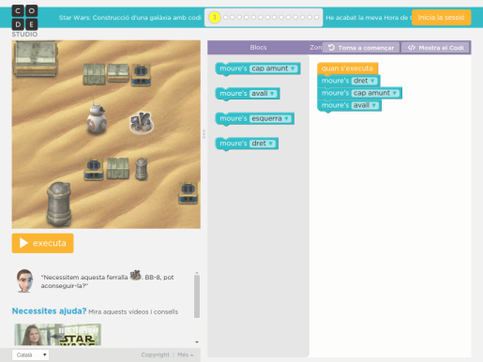Click the instructions panel scrollbar
The width and height of the screenshot is (483, 362).
pyautogui.click(x=197, y=297)
